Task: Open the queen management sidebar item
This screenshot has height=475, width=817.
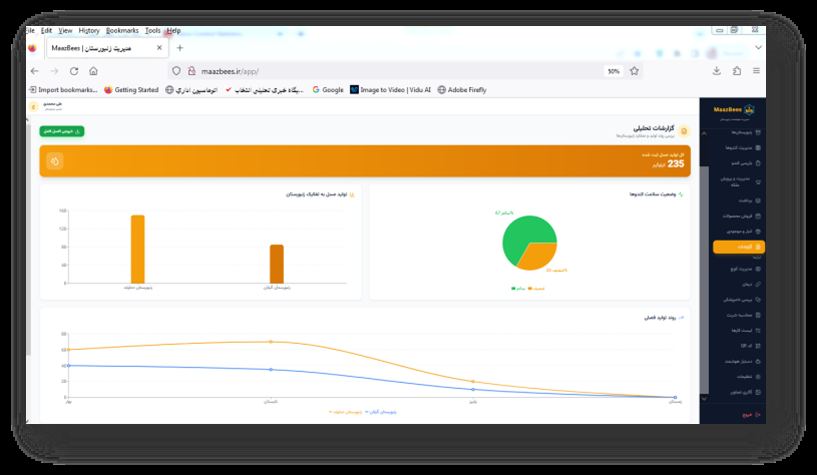Action: pyautogui.click(x=741, y=182)
